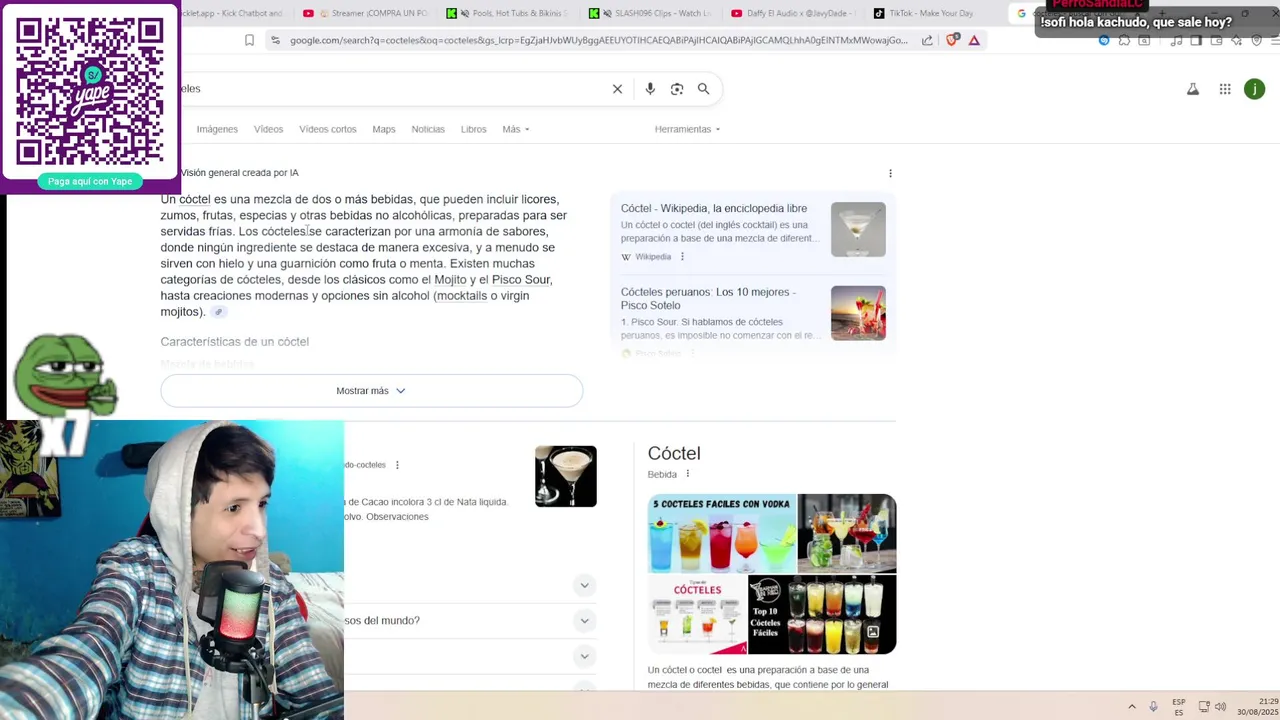Open the 'Herramientas' tools dropdown
The height and width of the screenshot is (720, 1280).
pyautogui.click(x=687, y=129)
